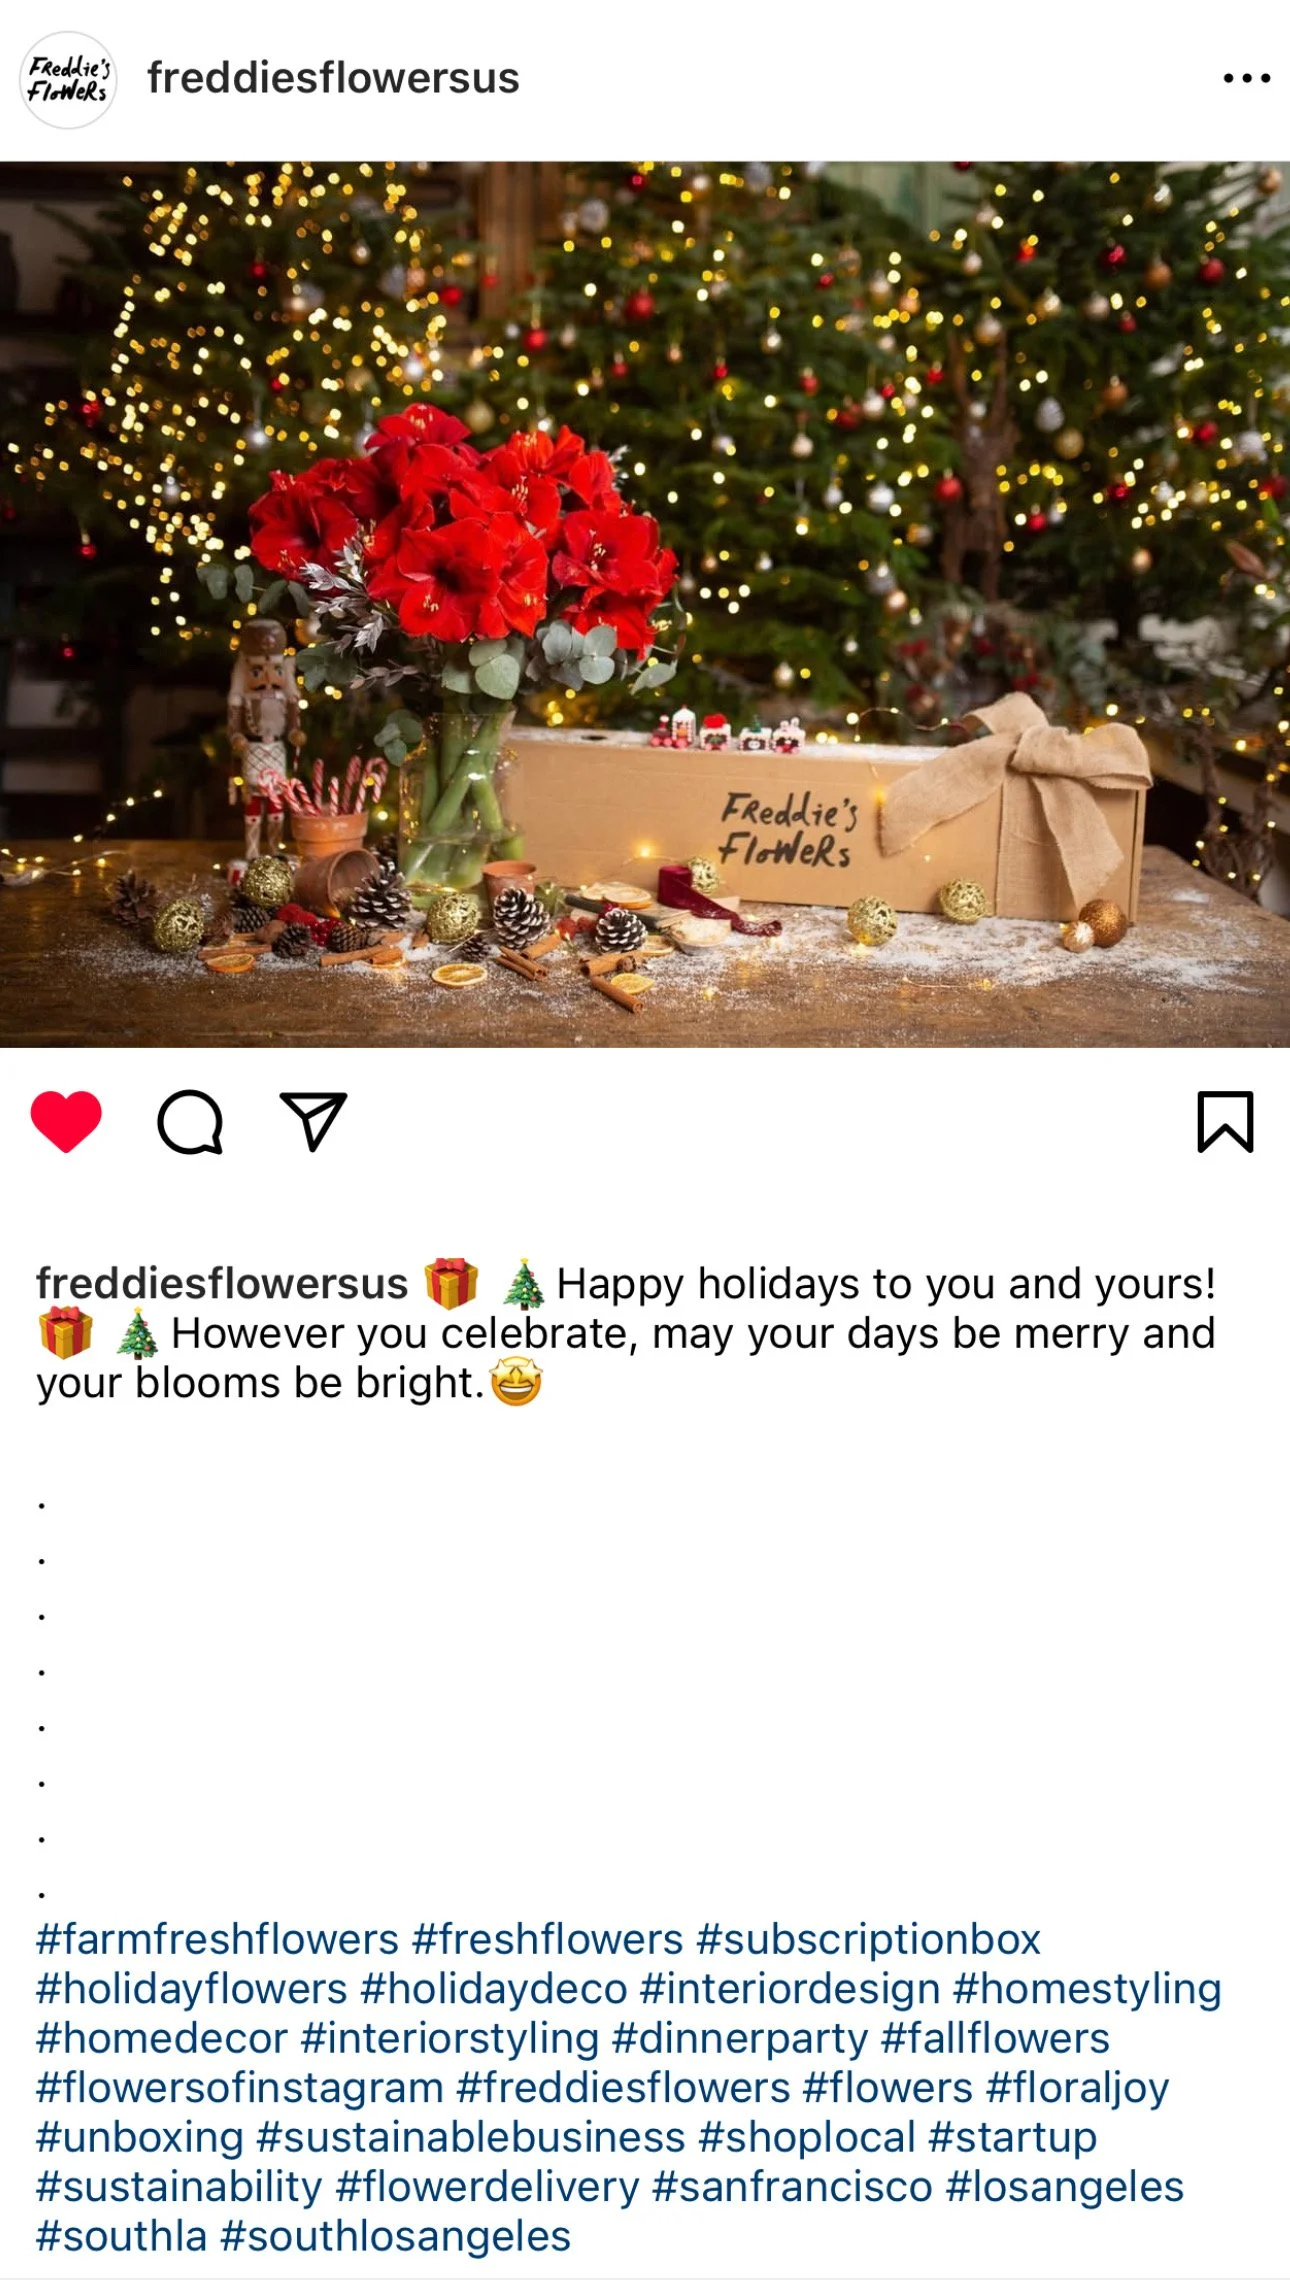Viewport: 1290px width, 2293px height.
Task: Tap the #floraljoy hashtag
Action: 1077,2088
